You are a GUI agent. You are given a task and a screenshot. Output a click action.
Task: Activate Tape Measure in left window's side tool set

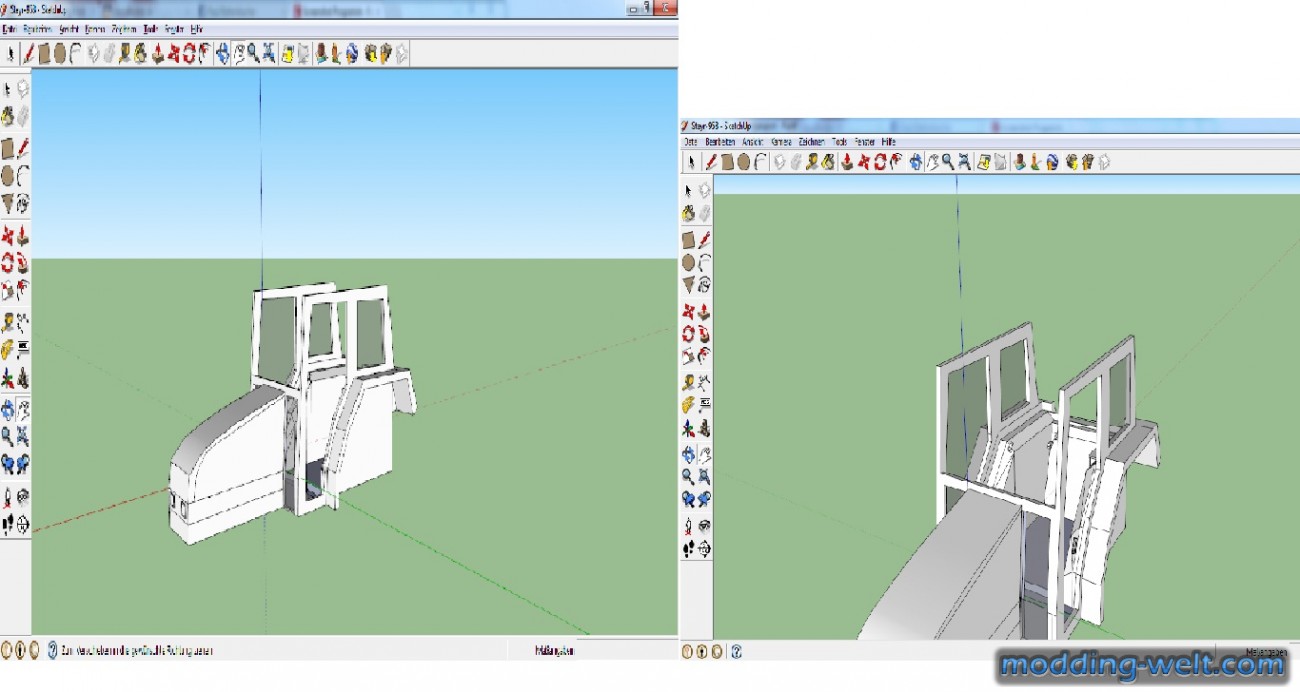pos(8,321)
